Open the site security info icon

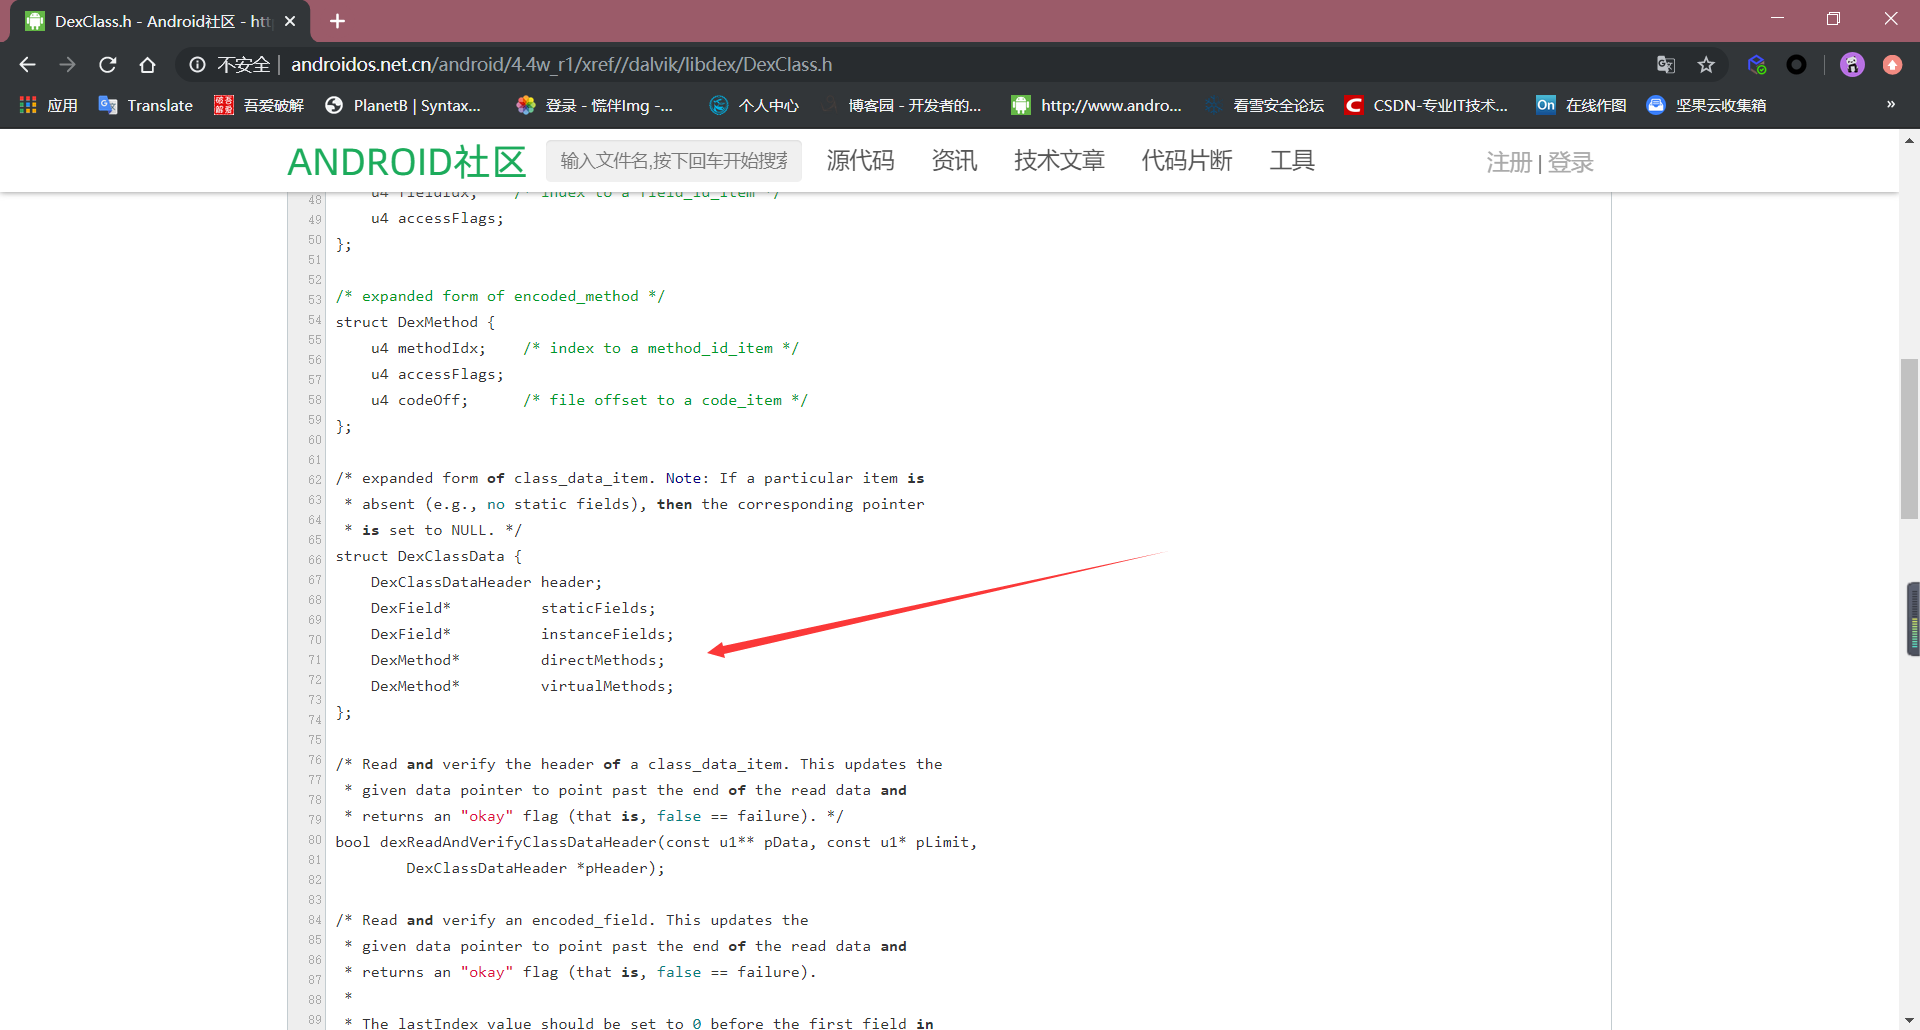click(198, 65)
